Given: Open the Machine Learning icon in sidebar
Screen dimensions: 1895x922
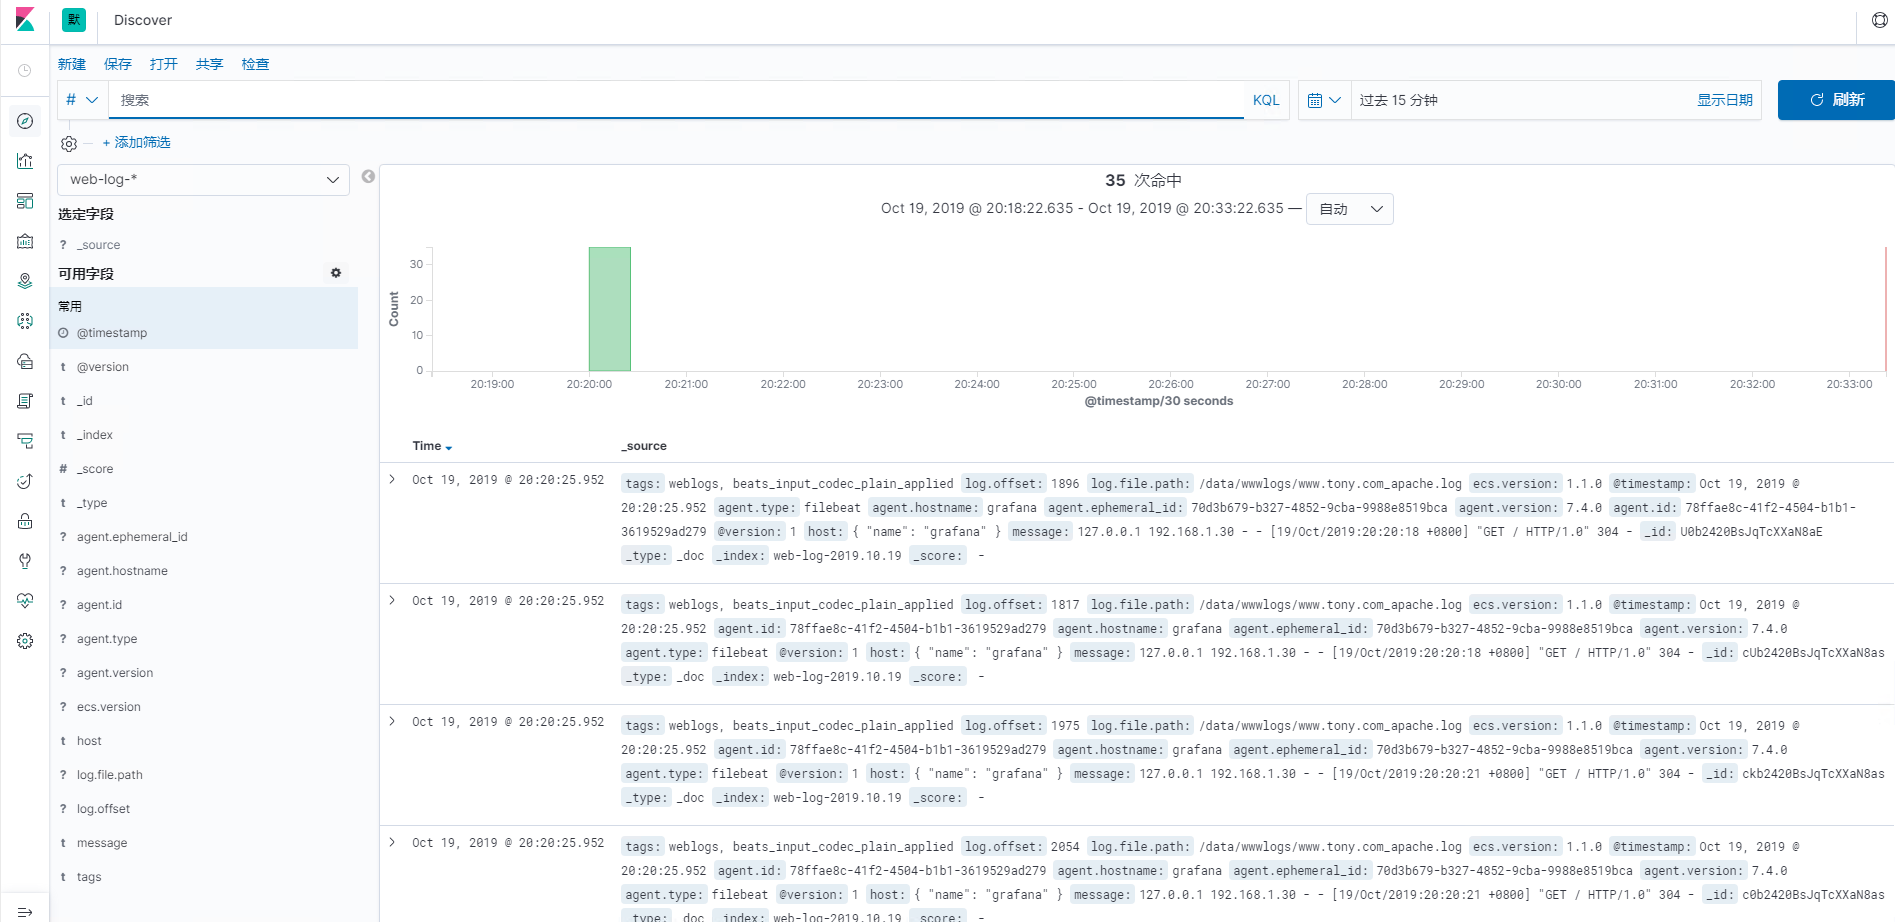Looking at the screenshot, I should (25, 321).
